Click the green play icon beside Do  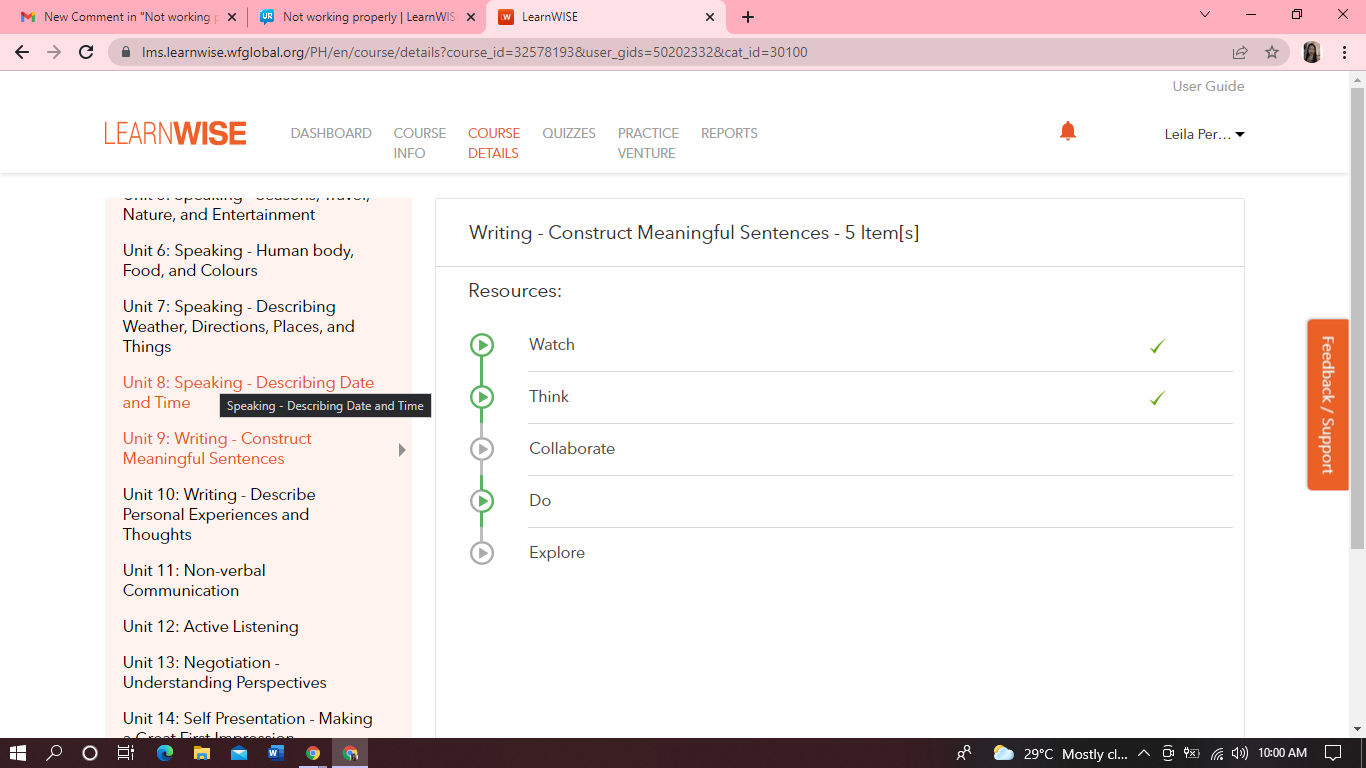[x=482, y=501]
